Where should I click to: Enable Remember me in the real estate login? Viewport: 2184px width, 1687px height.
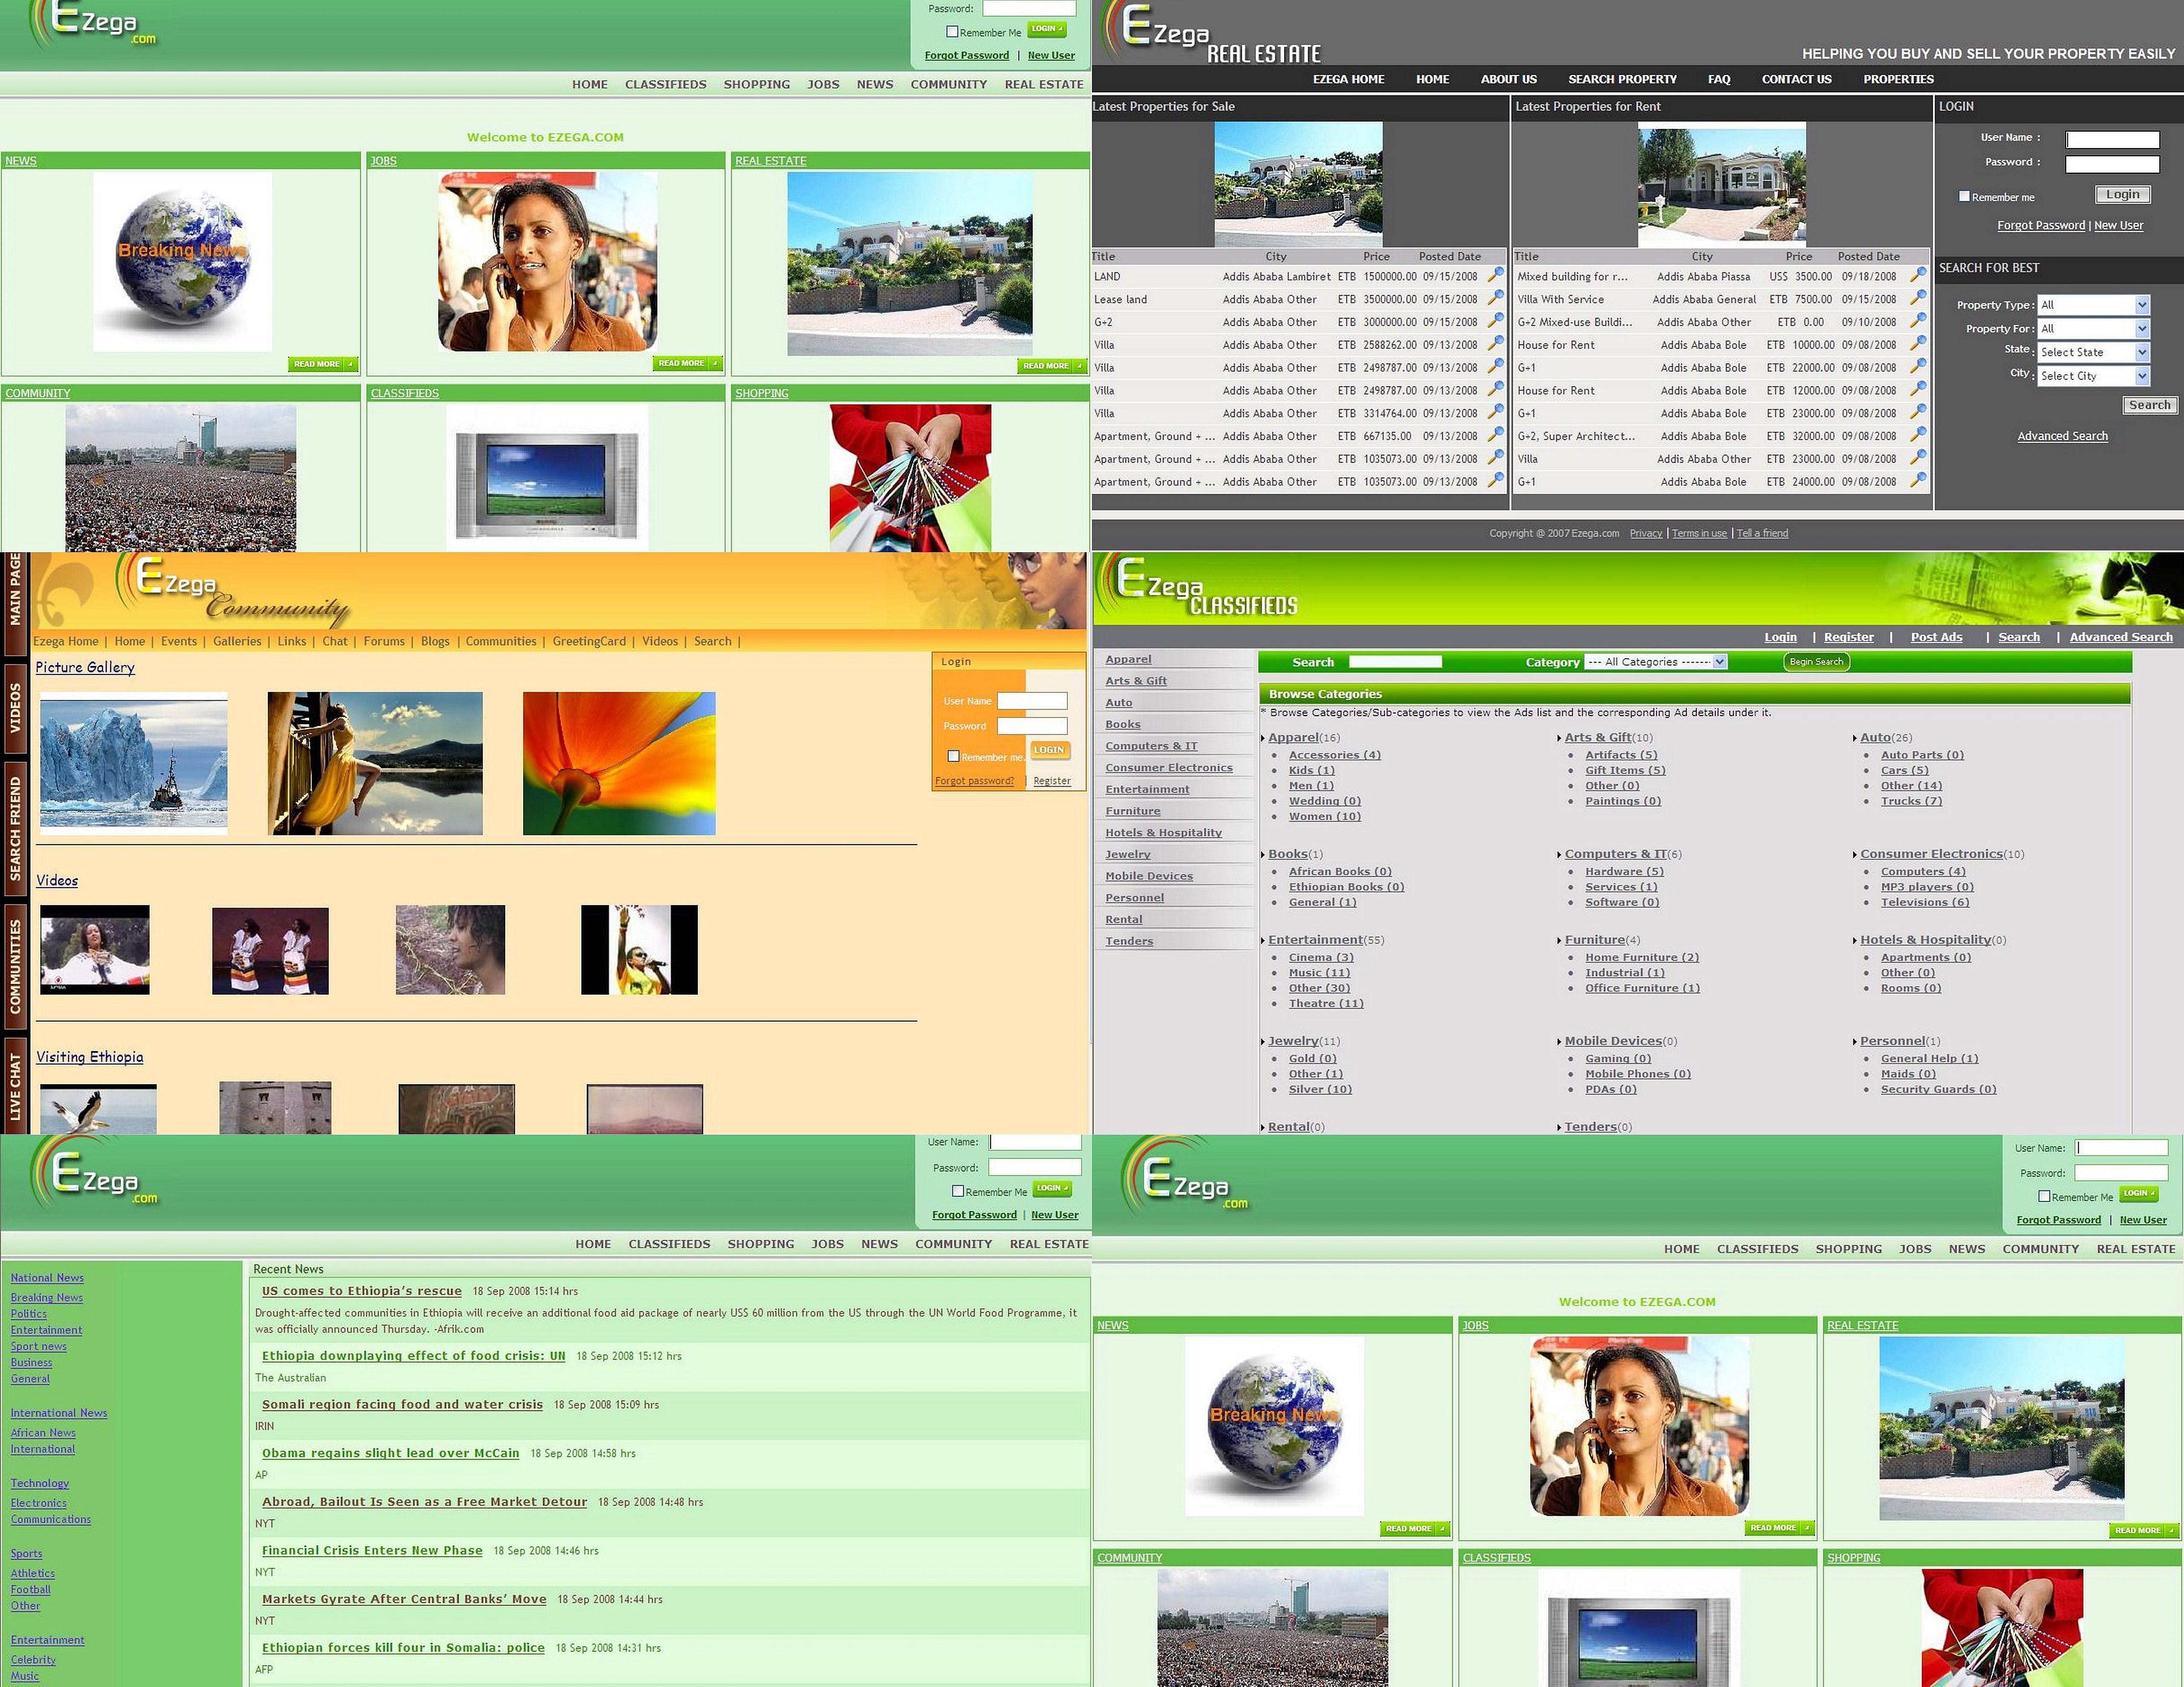click(x=1965, y=197)
